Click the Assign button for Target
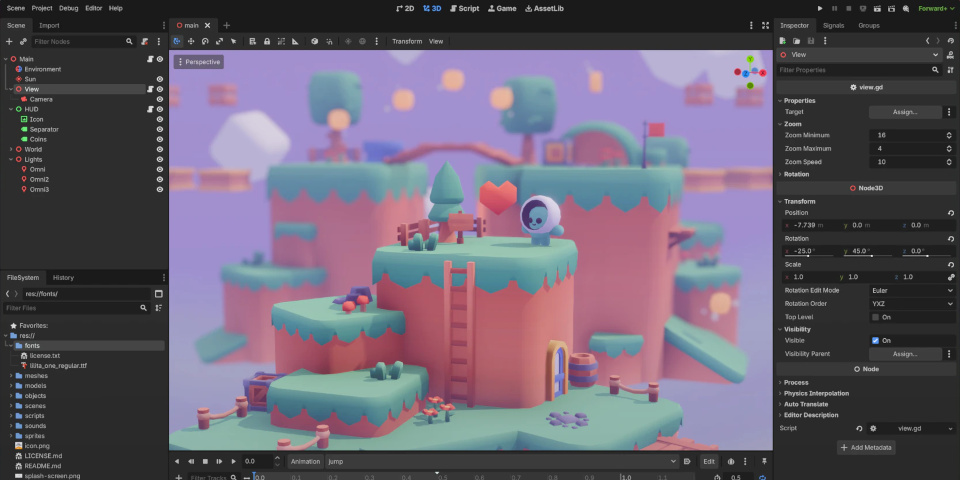The width and height of the screenshot is (960, 480). click(904, 112)
